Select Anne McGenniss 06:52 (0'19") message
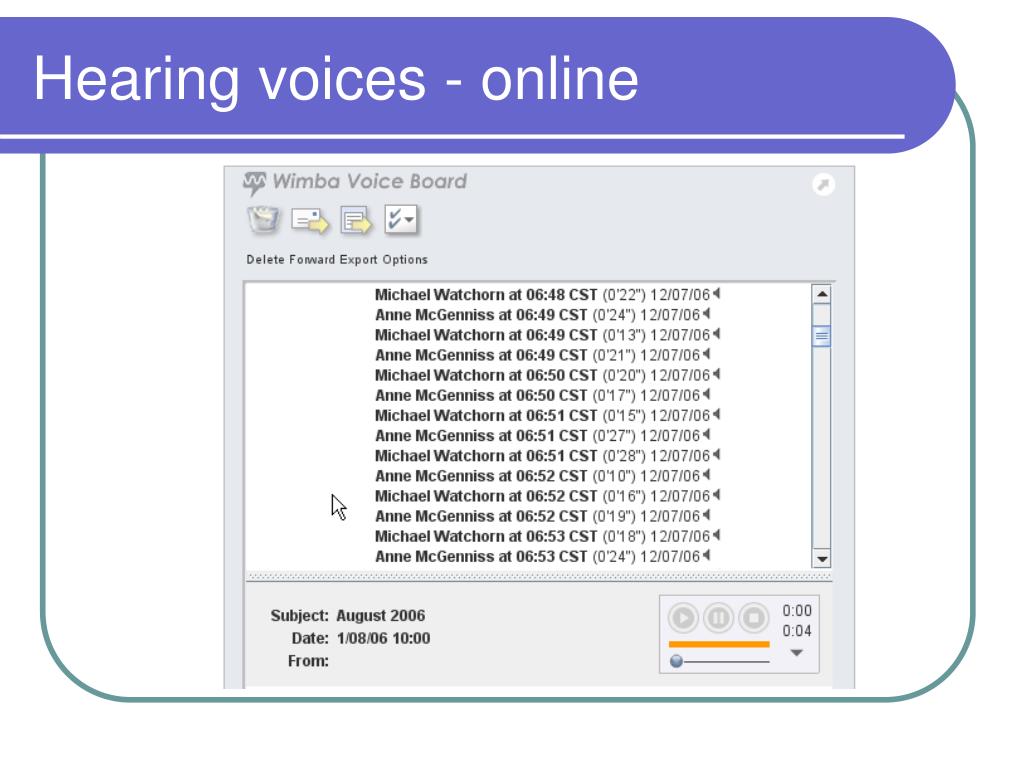The width and height of the screenshot is (1024, 768). (542, 516)
